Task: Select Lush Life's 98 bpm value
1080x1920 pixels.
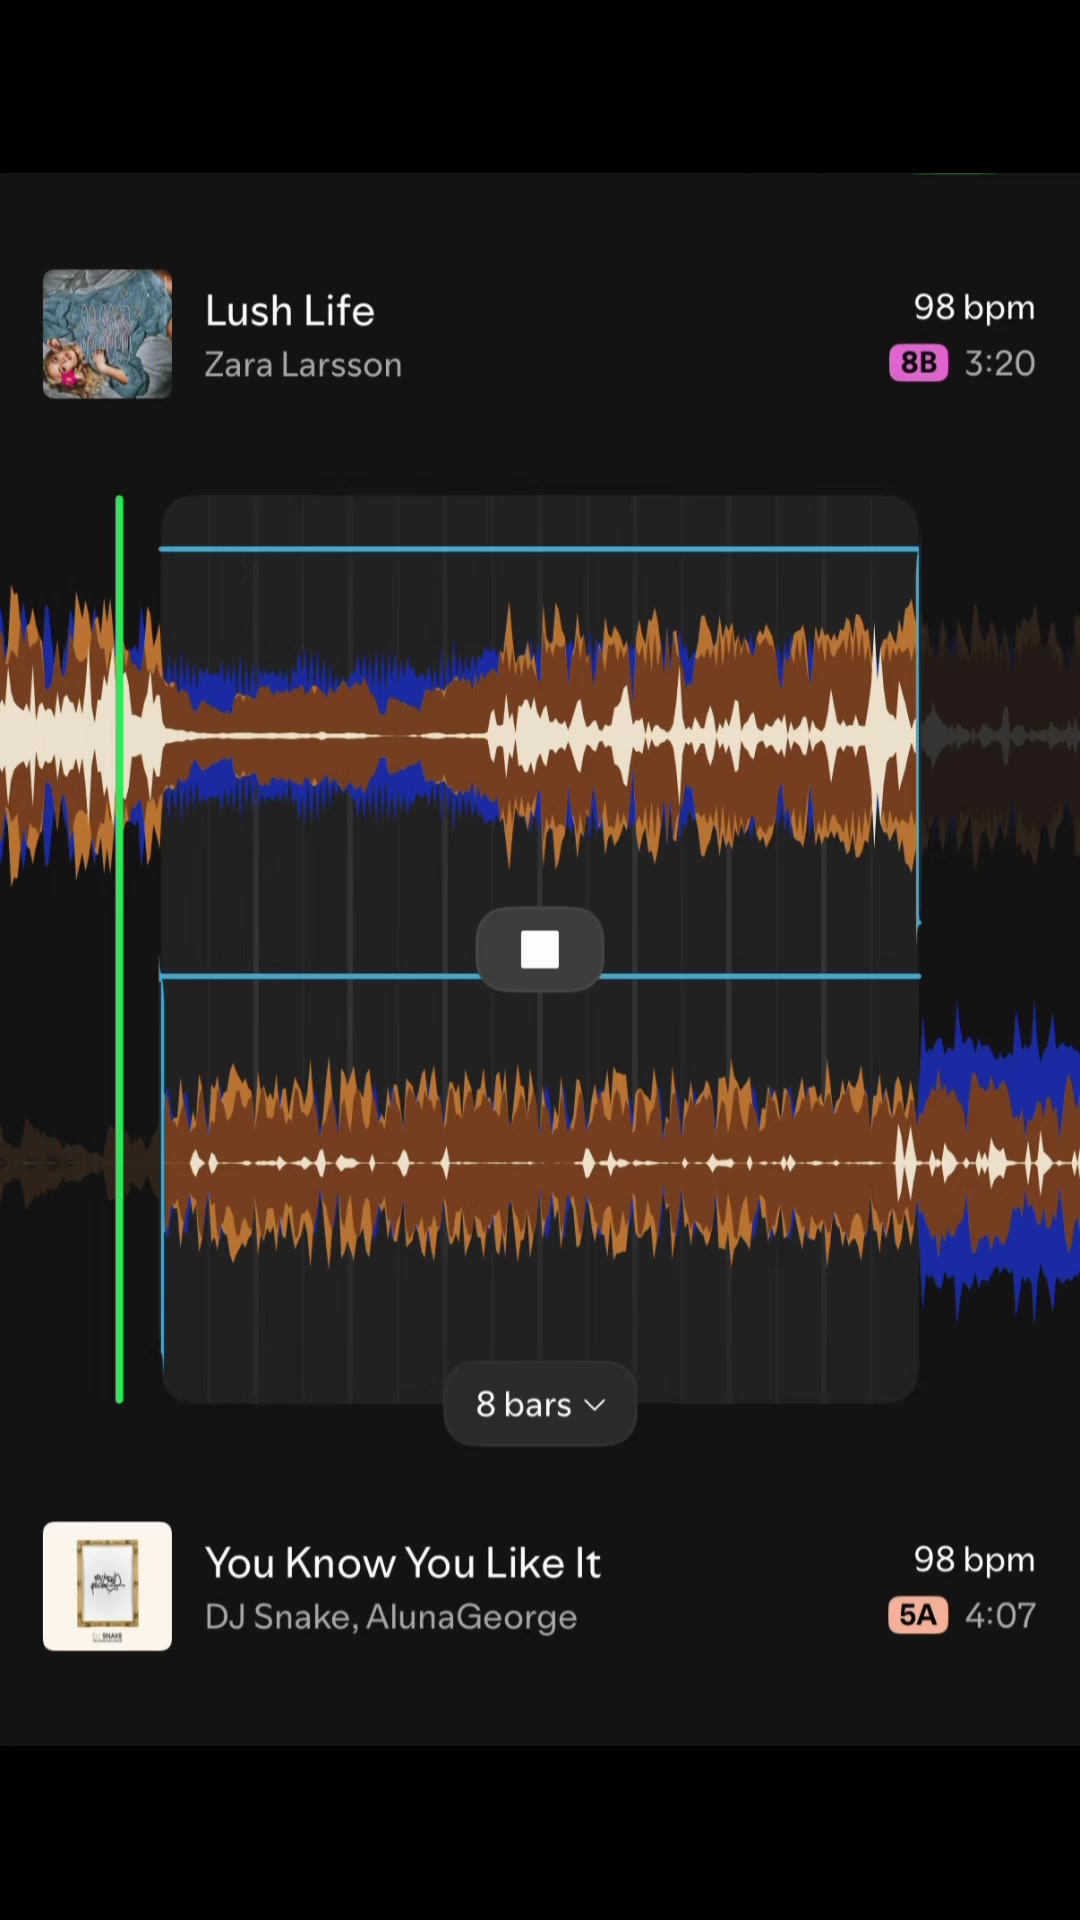Action: click(x=974, y=307)
